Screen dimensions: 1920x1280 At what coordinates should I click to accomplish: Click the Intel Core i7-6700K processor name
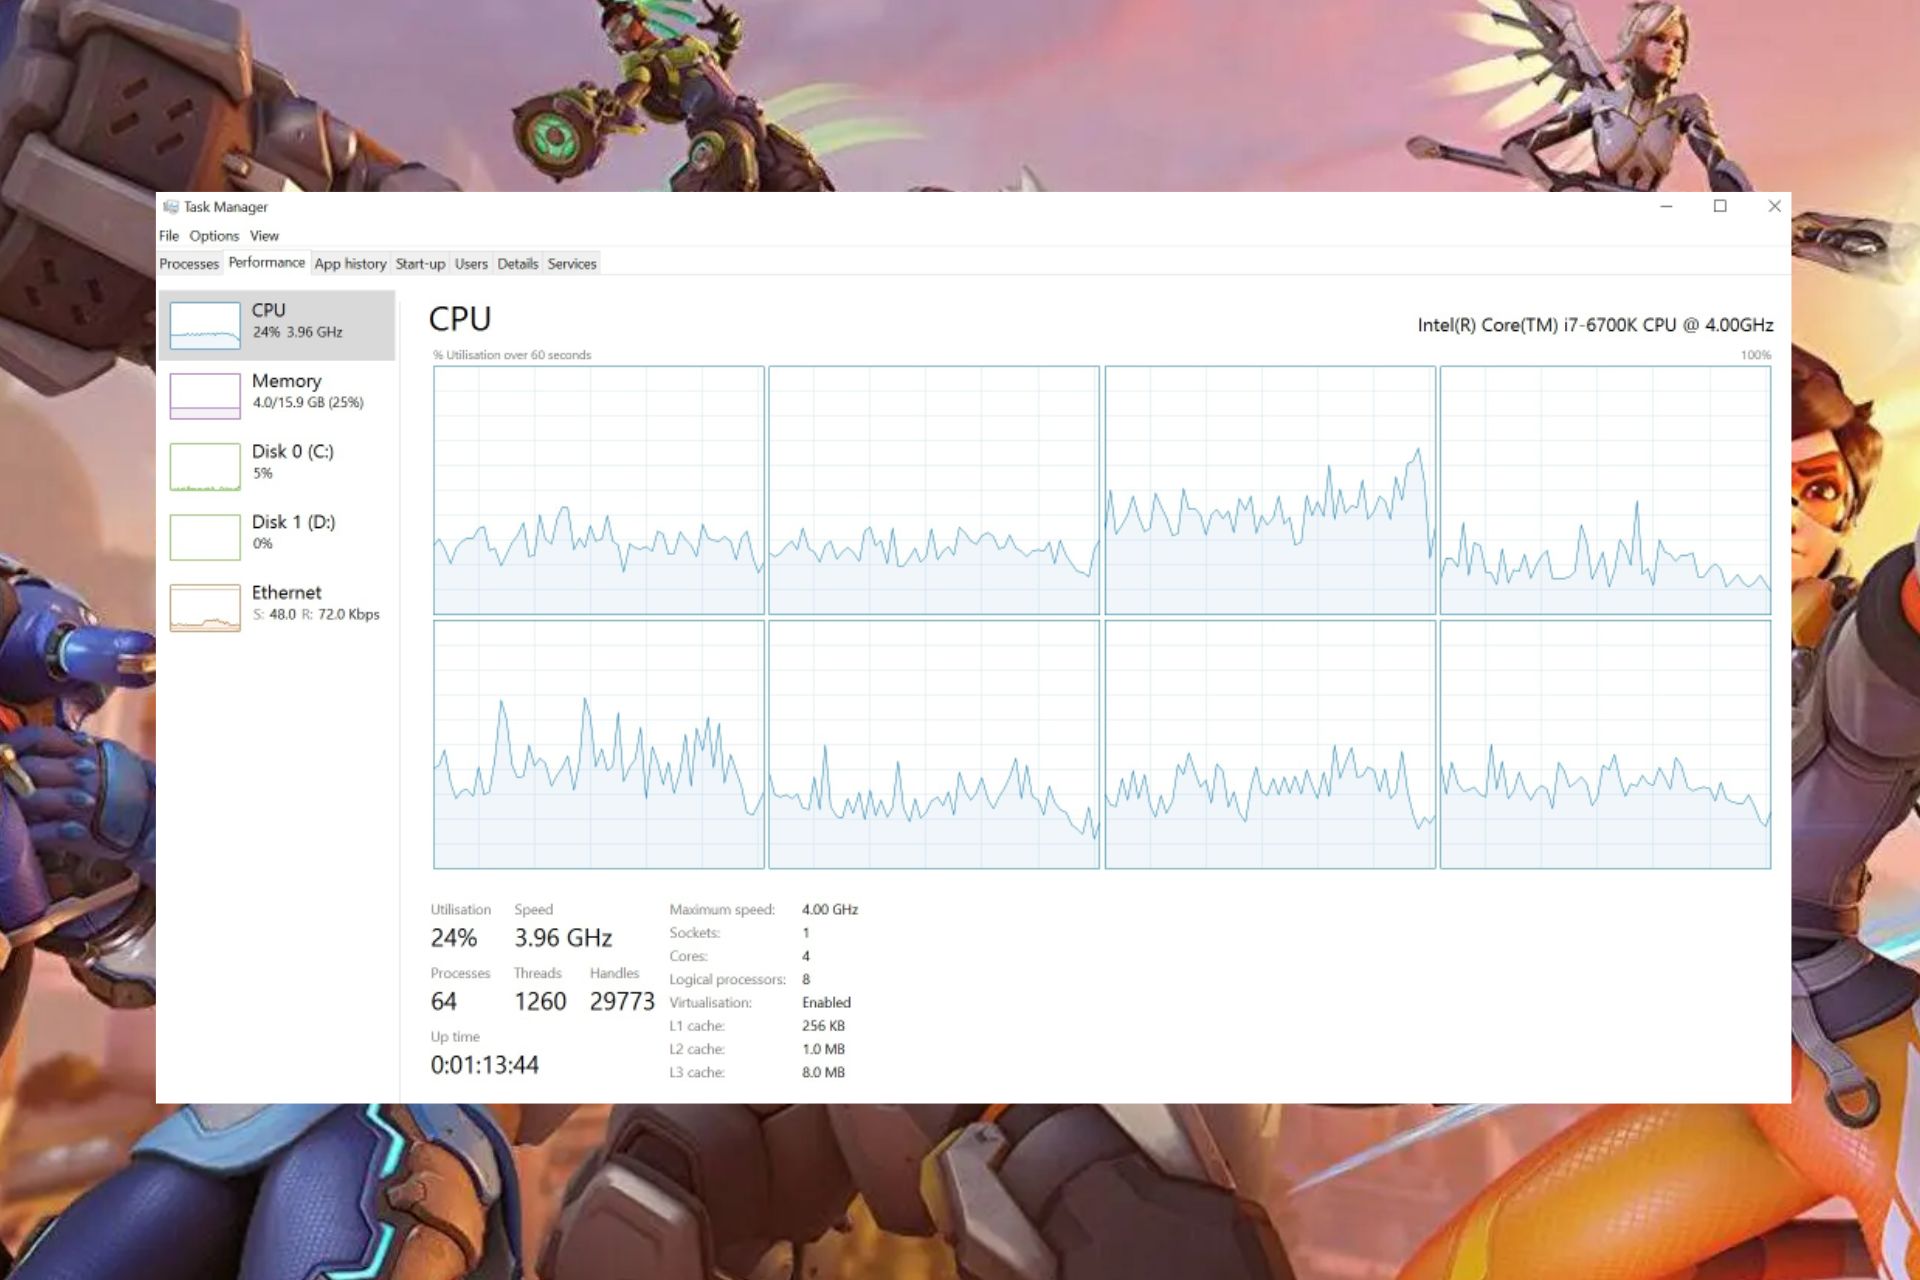tap(1595, 325)
